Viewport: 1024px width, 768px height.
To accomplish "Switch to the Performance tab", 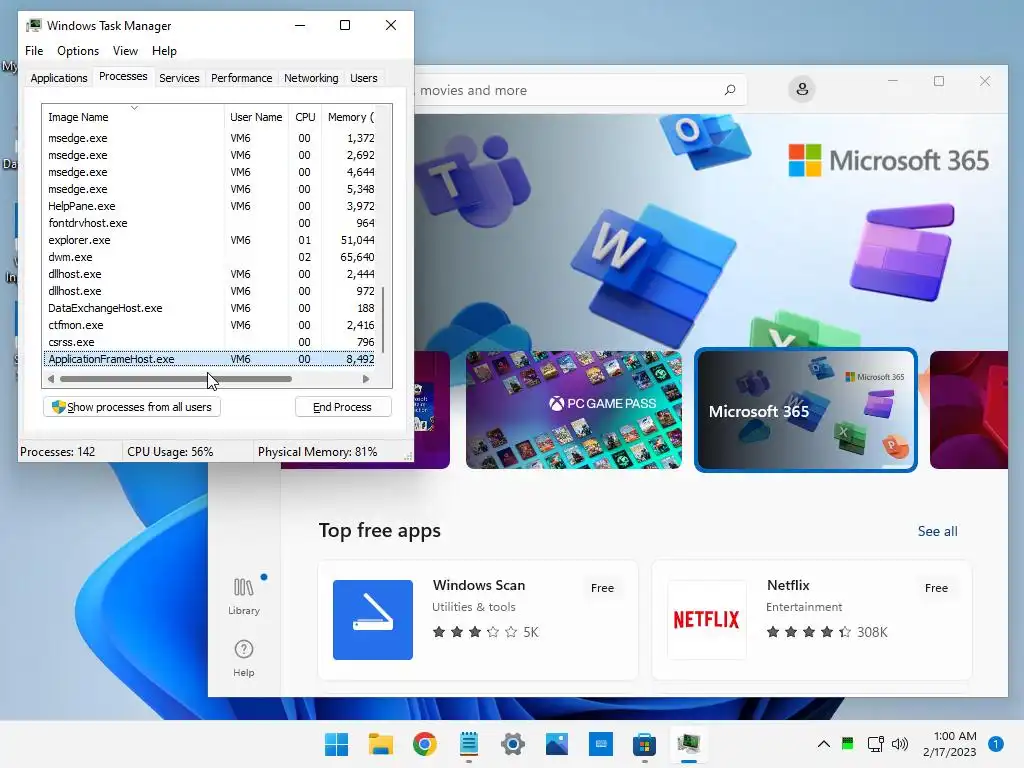I will pos(242,78).
